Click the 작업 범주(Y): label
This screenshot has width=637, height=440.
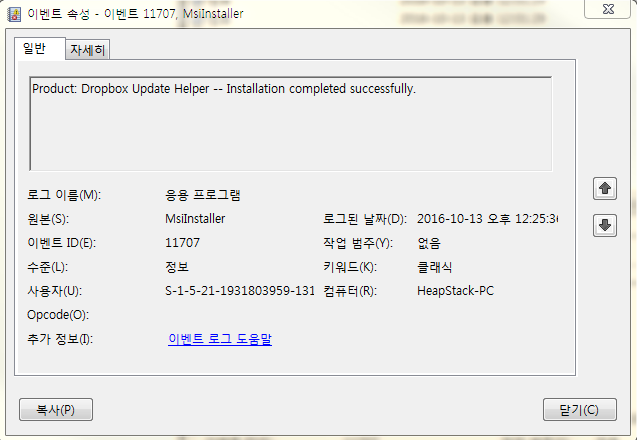coord(358,243)
